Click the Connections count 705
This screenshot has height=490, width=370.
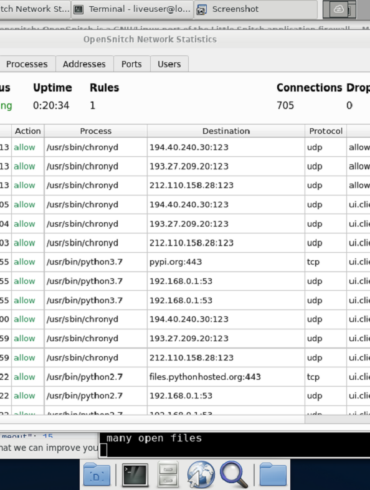tap(285, 106)
